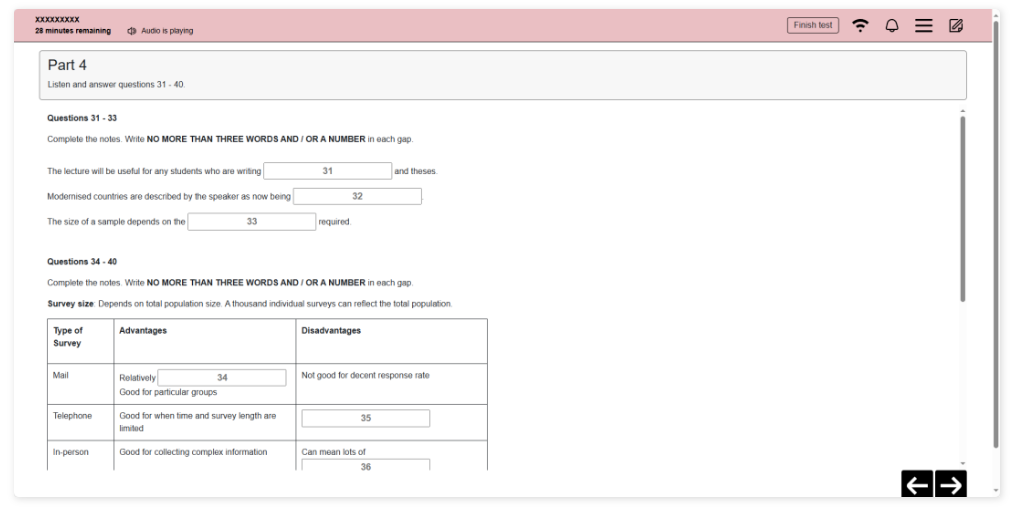Open the Wi-Fi connection status icon
Image resolution: width=1012 pixels, height=514 pixels.
[x=860, y=25]
